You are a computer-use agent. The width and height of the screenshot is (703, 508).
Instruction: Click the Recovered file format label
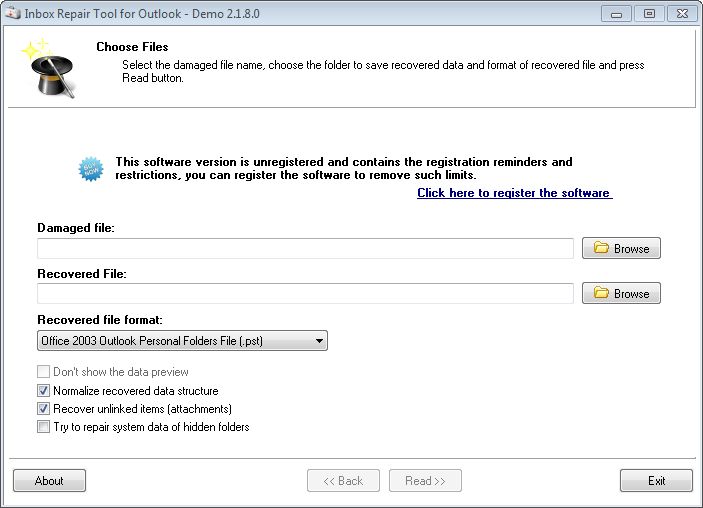pyautogui.click(x=100, y=320)
